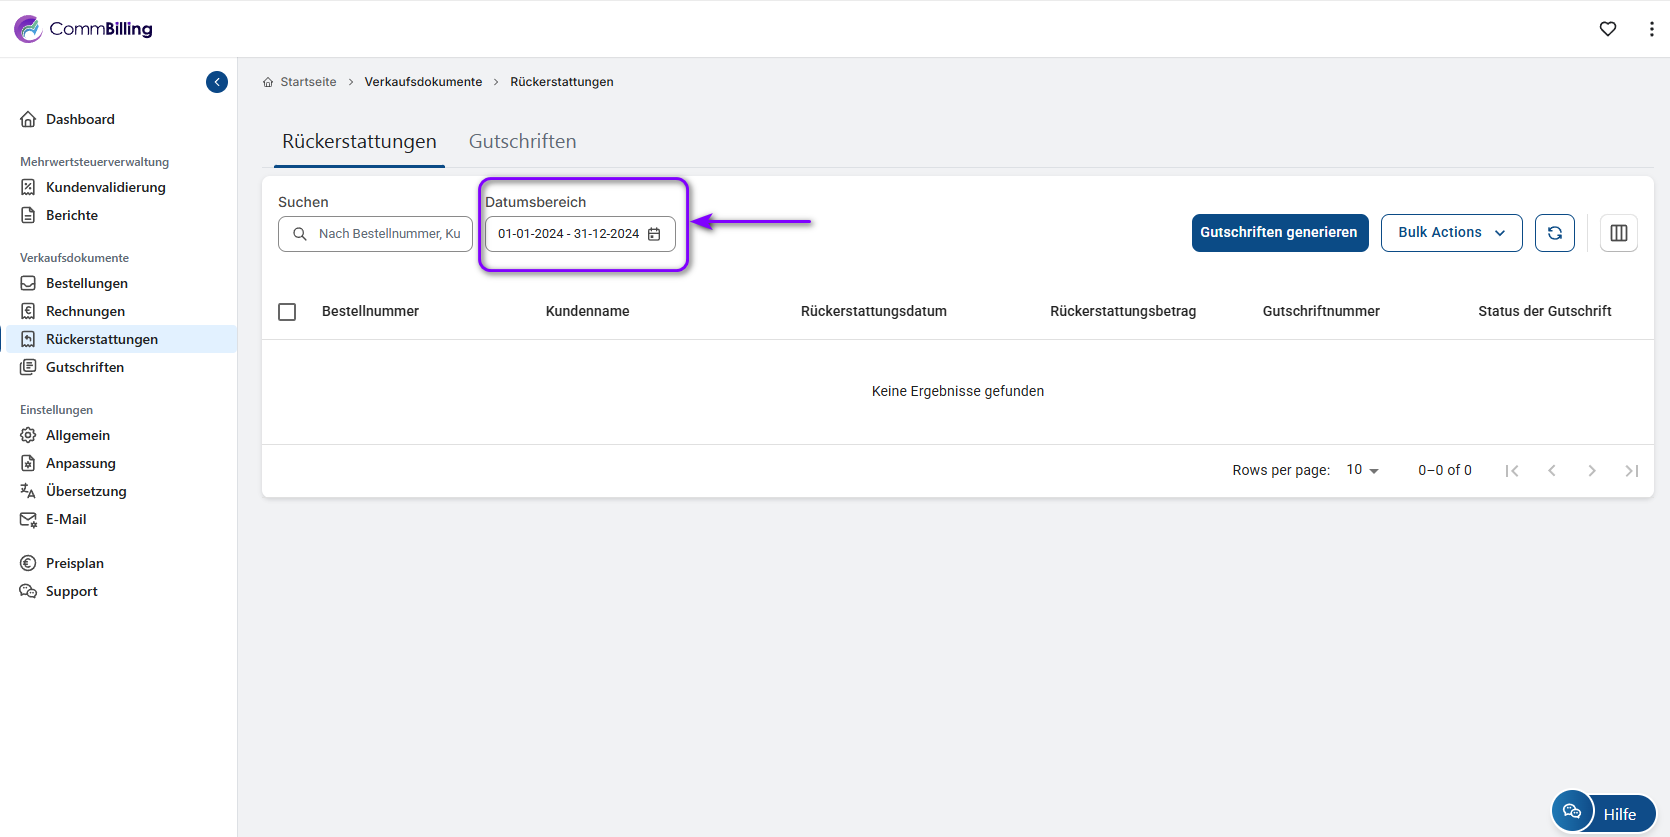
Task: Open Kundenvalidierung in the sidebar
Action: pyautogui.click(x=105, y=187)
